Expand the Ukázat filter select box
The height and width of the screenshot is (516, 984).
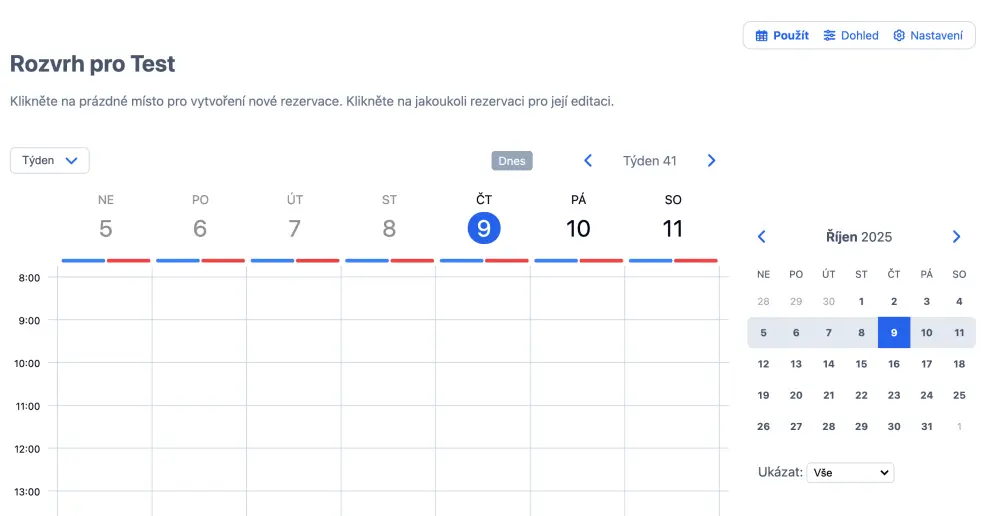(850, 472)
